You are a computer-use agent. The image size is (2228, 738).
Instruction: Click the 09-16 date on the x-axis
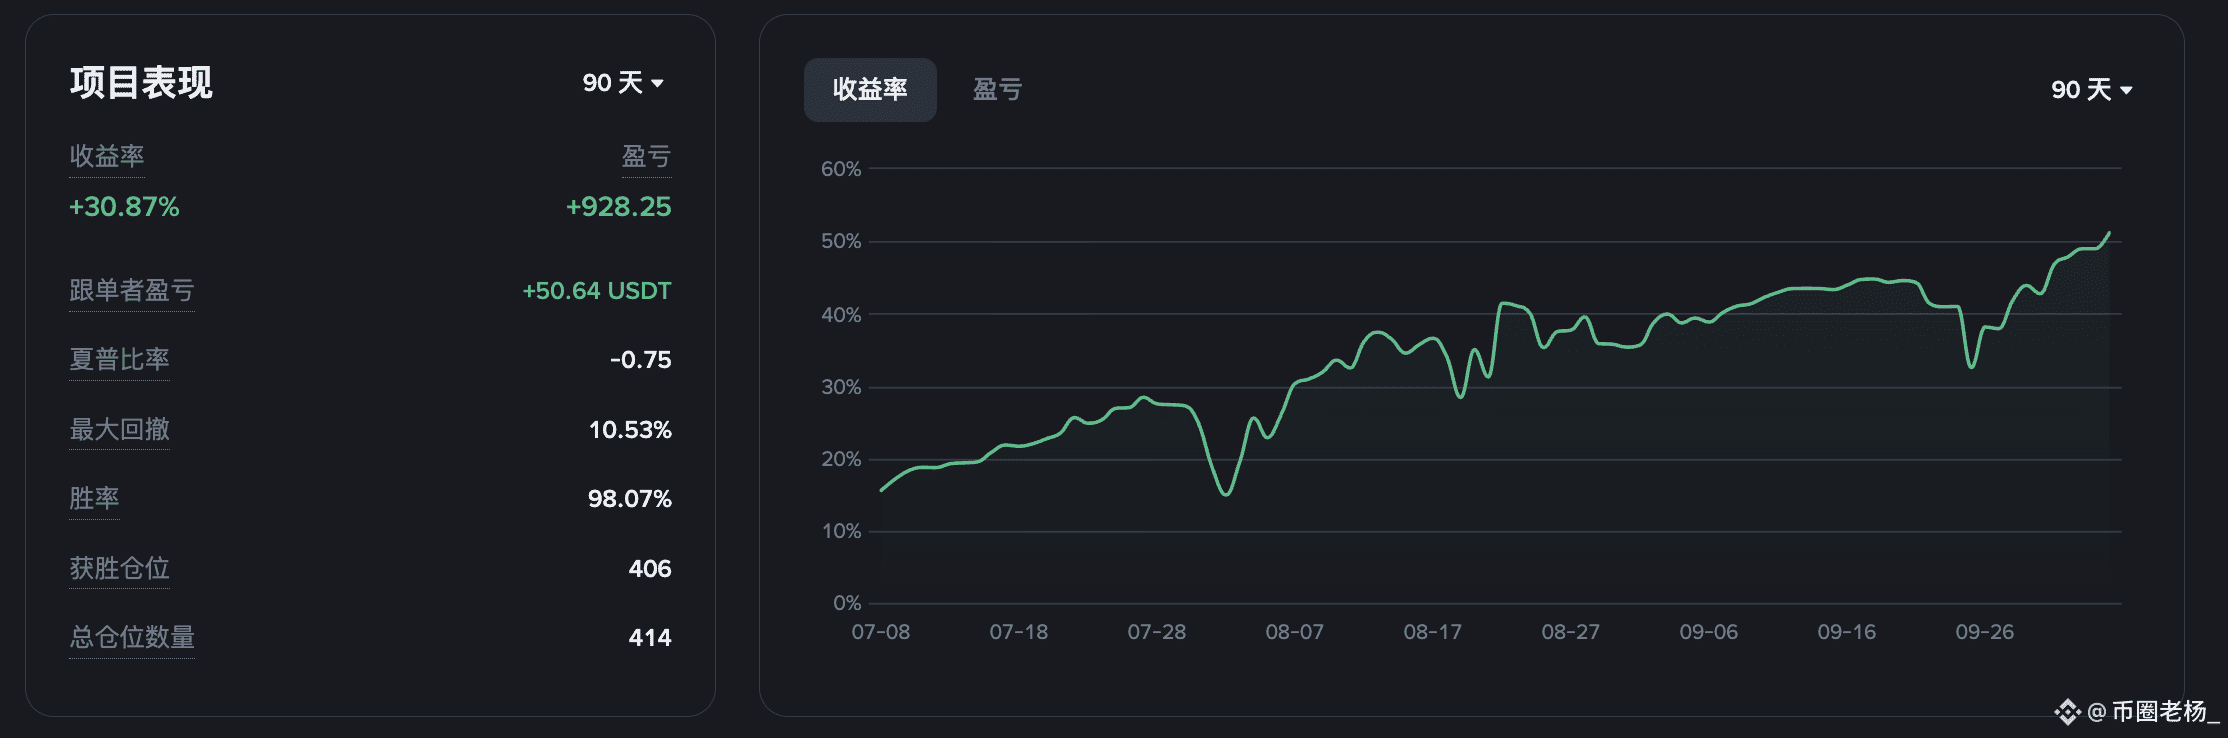point(1847,632)
